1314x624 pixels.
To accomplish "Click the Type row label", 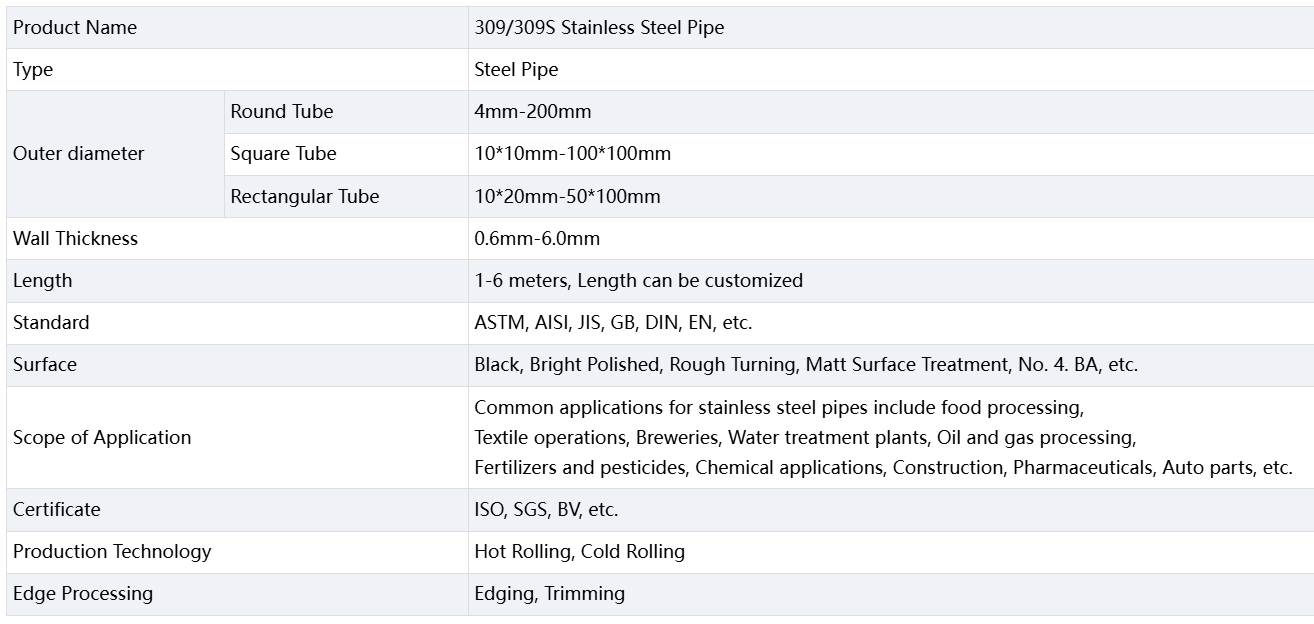I will coord(33,70).
